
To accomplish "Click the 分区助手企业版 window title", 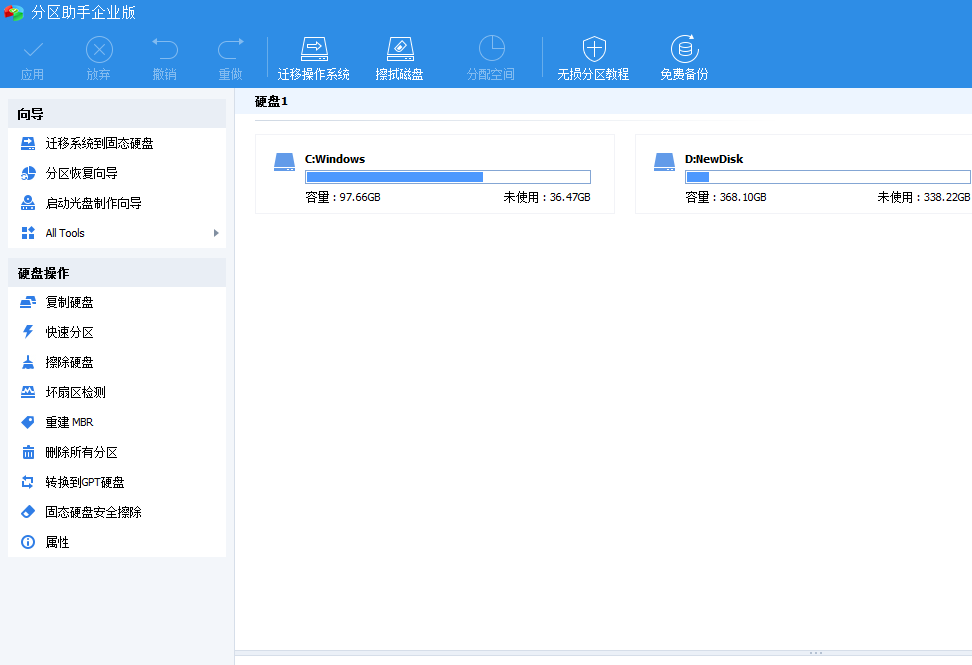I will (x=83, y=12).
